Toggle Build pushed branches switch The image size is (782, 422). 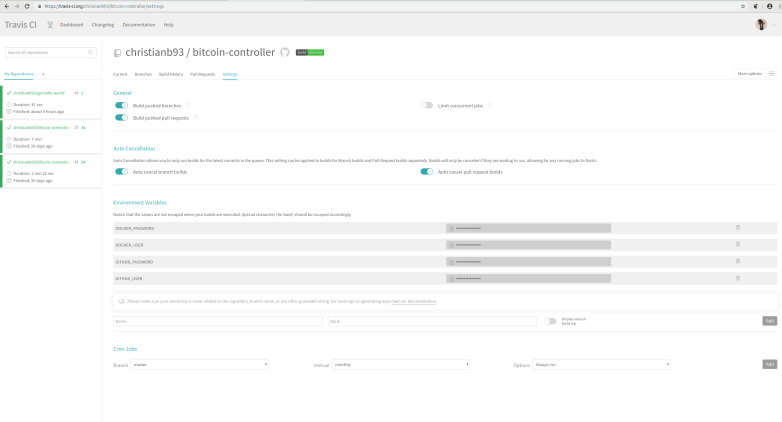122,105
